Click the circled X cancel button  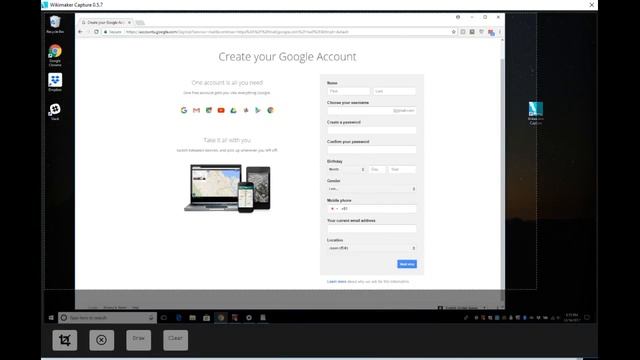point(102,340)
